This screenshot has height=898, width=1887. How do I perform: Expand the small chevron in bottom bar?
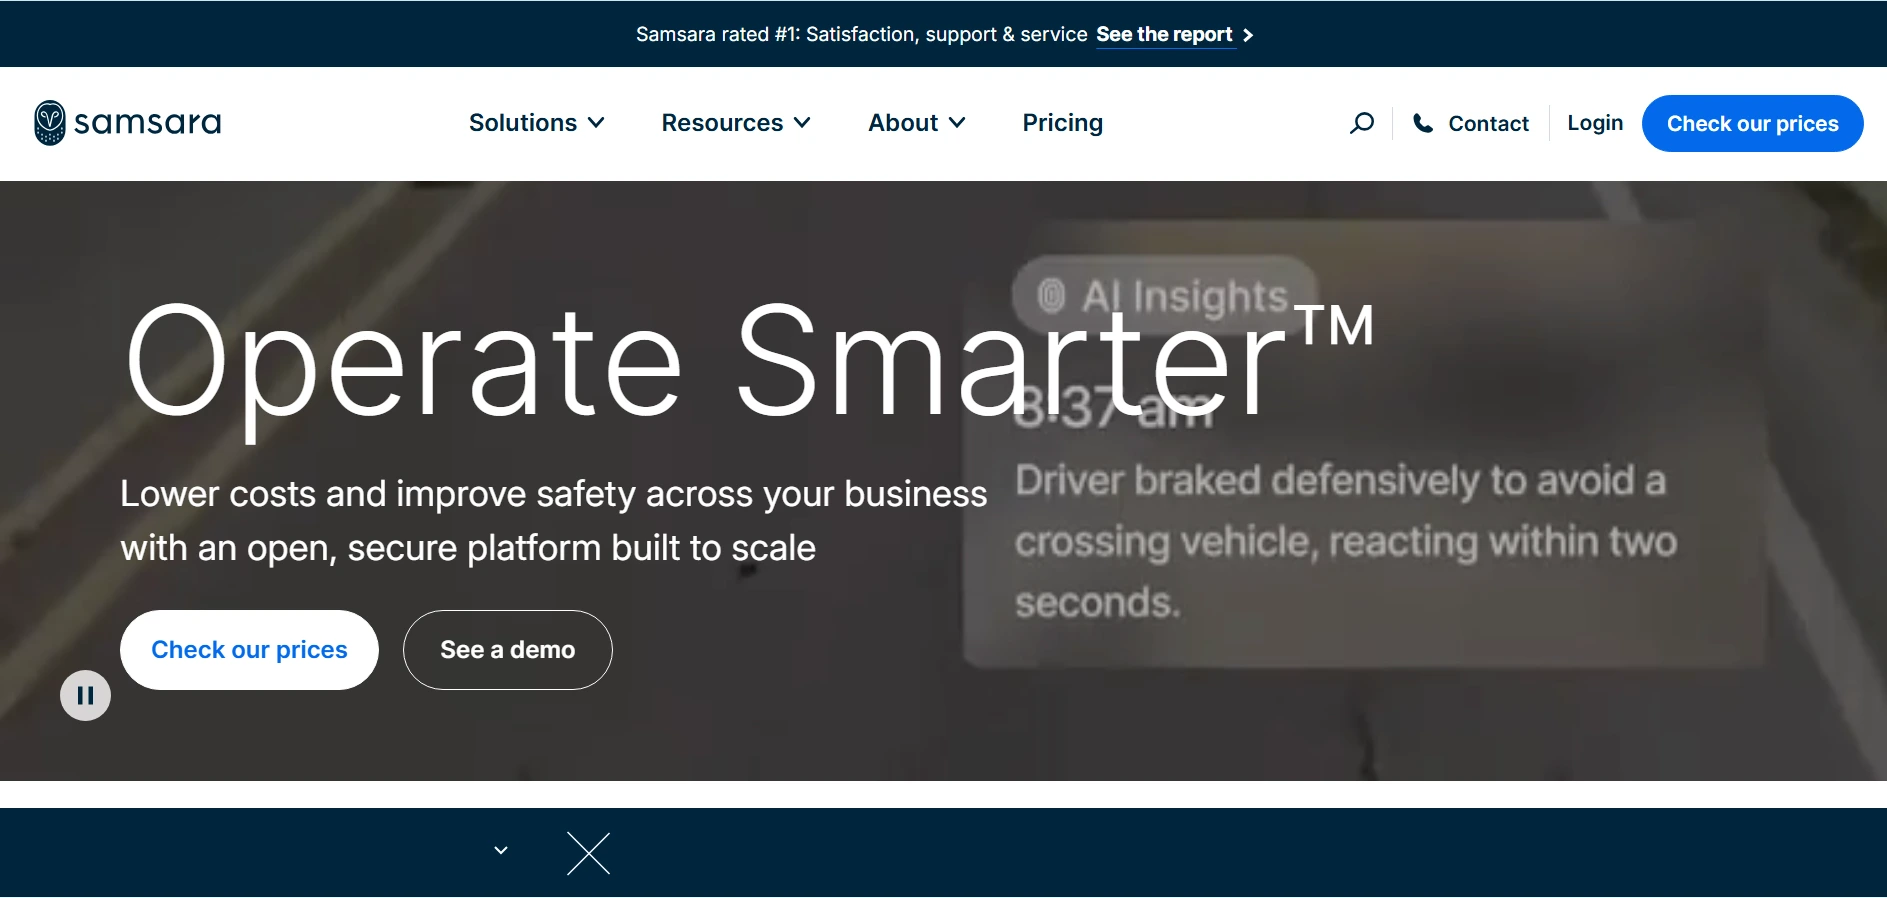(501, 850)
